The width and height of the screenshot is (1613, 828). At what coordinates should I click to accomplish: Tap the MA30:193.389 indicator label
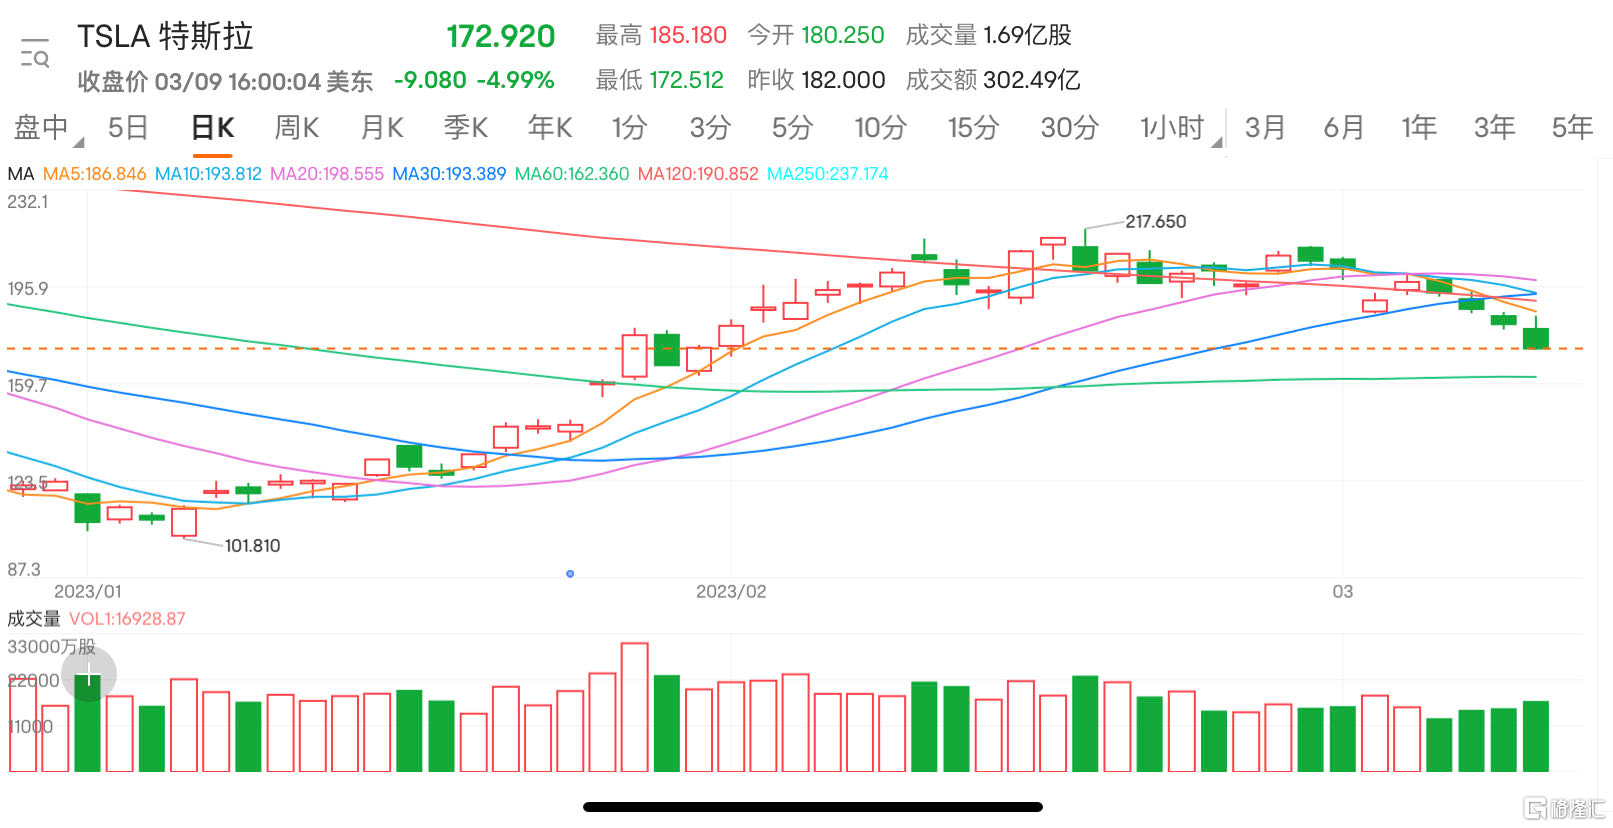(x=449, y=174)
